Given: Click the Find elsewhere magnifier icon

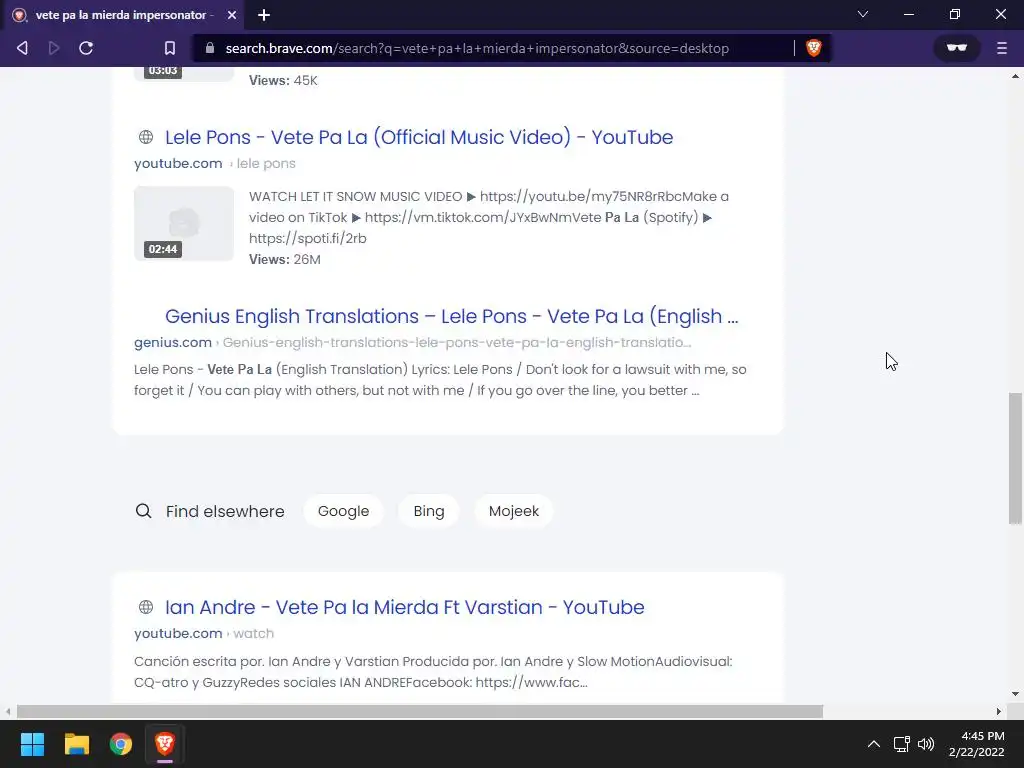Looking at the screenshot, I should (143, 511).
